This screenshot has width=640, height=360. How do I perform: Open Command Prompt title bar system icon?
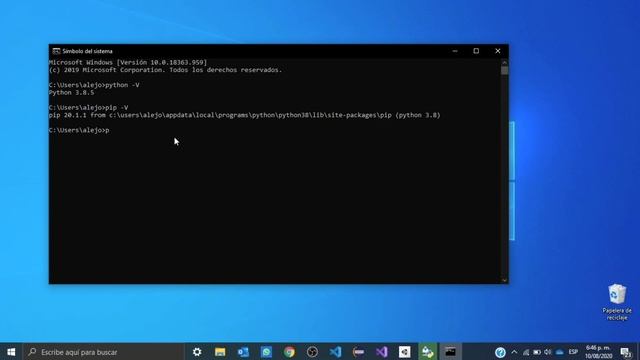pyautogui.click(x=56, y=51)
